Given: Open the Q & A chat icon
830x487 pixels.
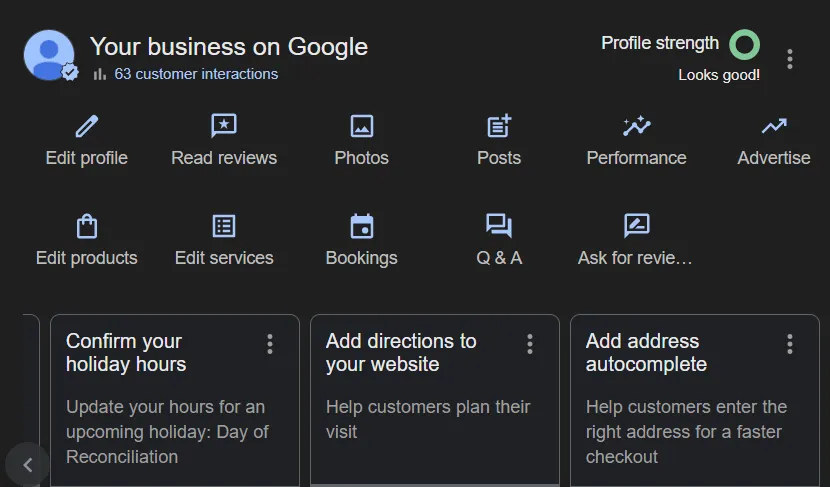Looking at the screenshot, I should [499, 226].
